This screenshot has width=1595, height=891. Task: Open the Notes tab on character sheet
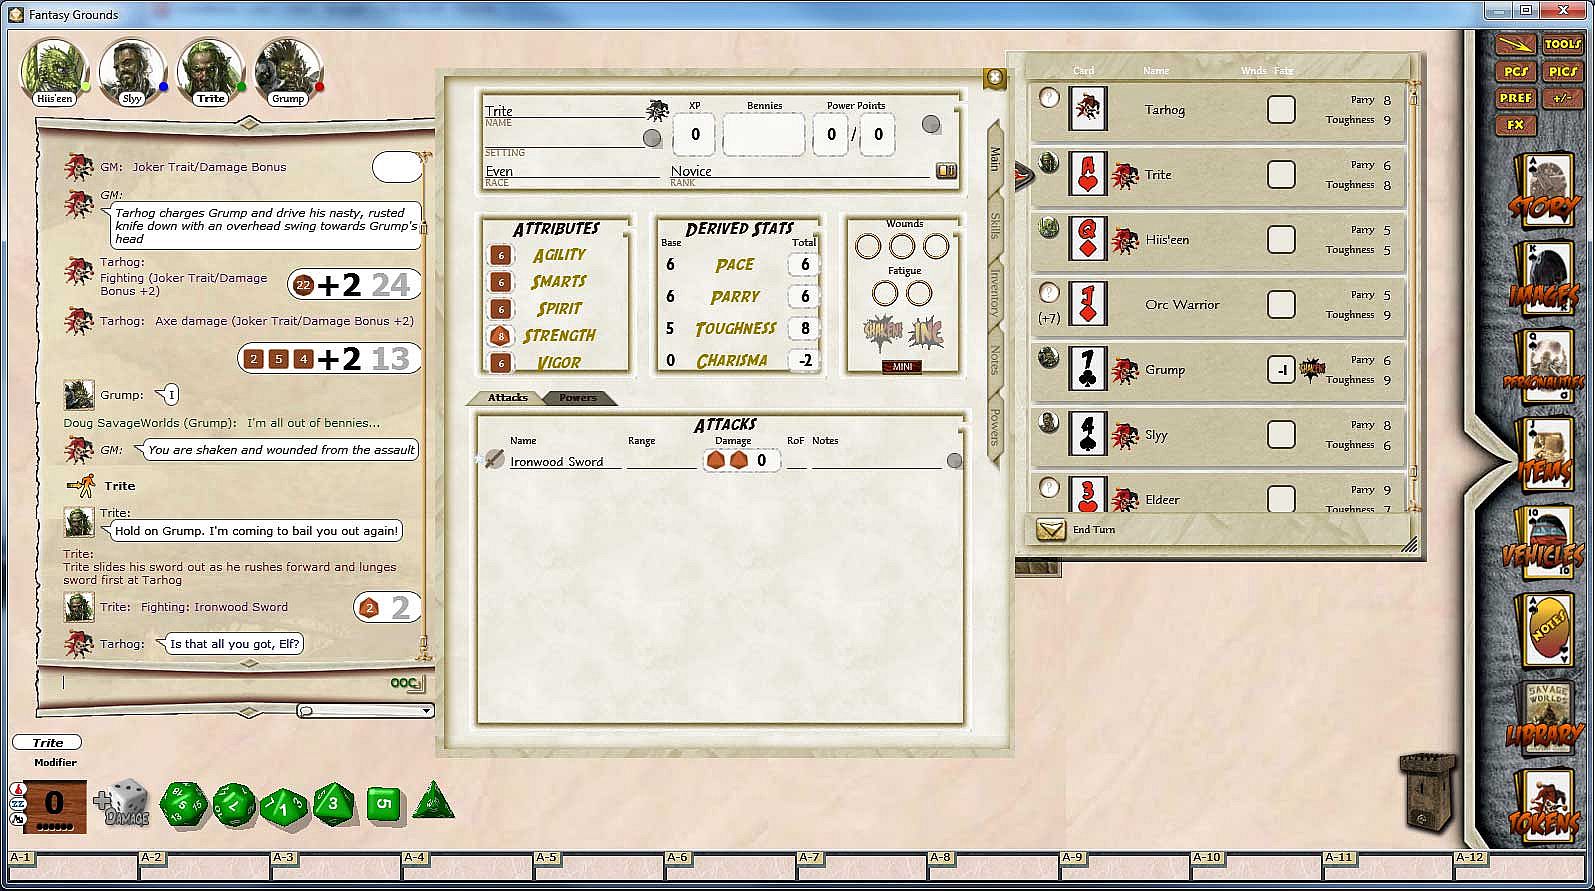click(995, 360)
